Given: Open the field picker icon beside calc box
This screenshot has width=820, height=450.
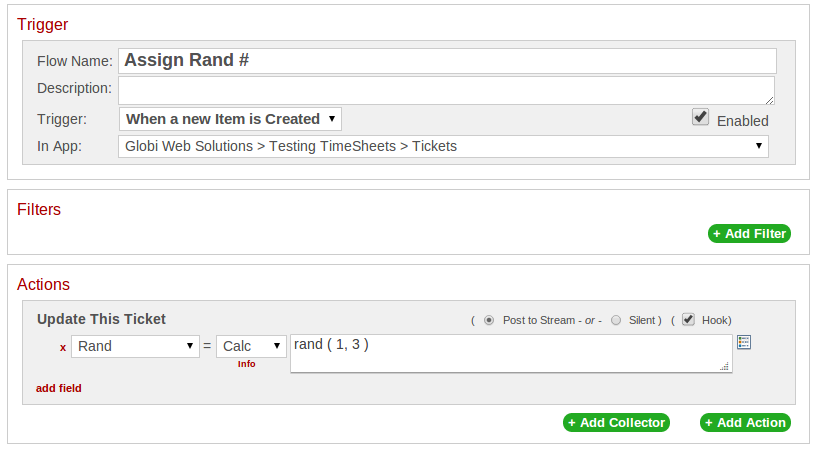Looking at the screenshot, I should point(744,342).
